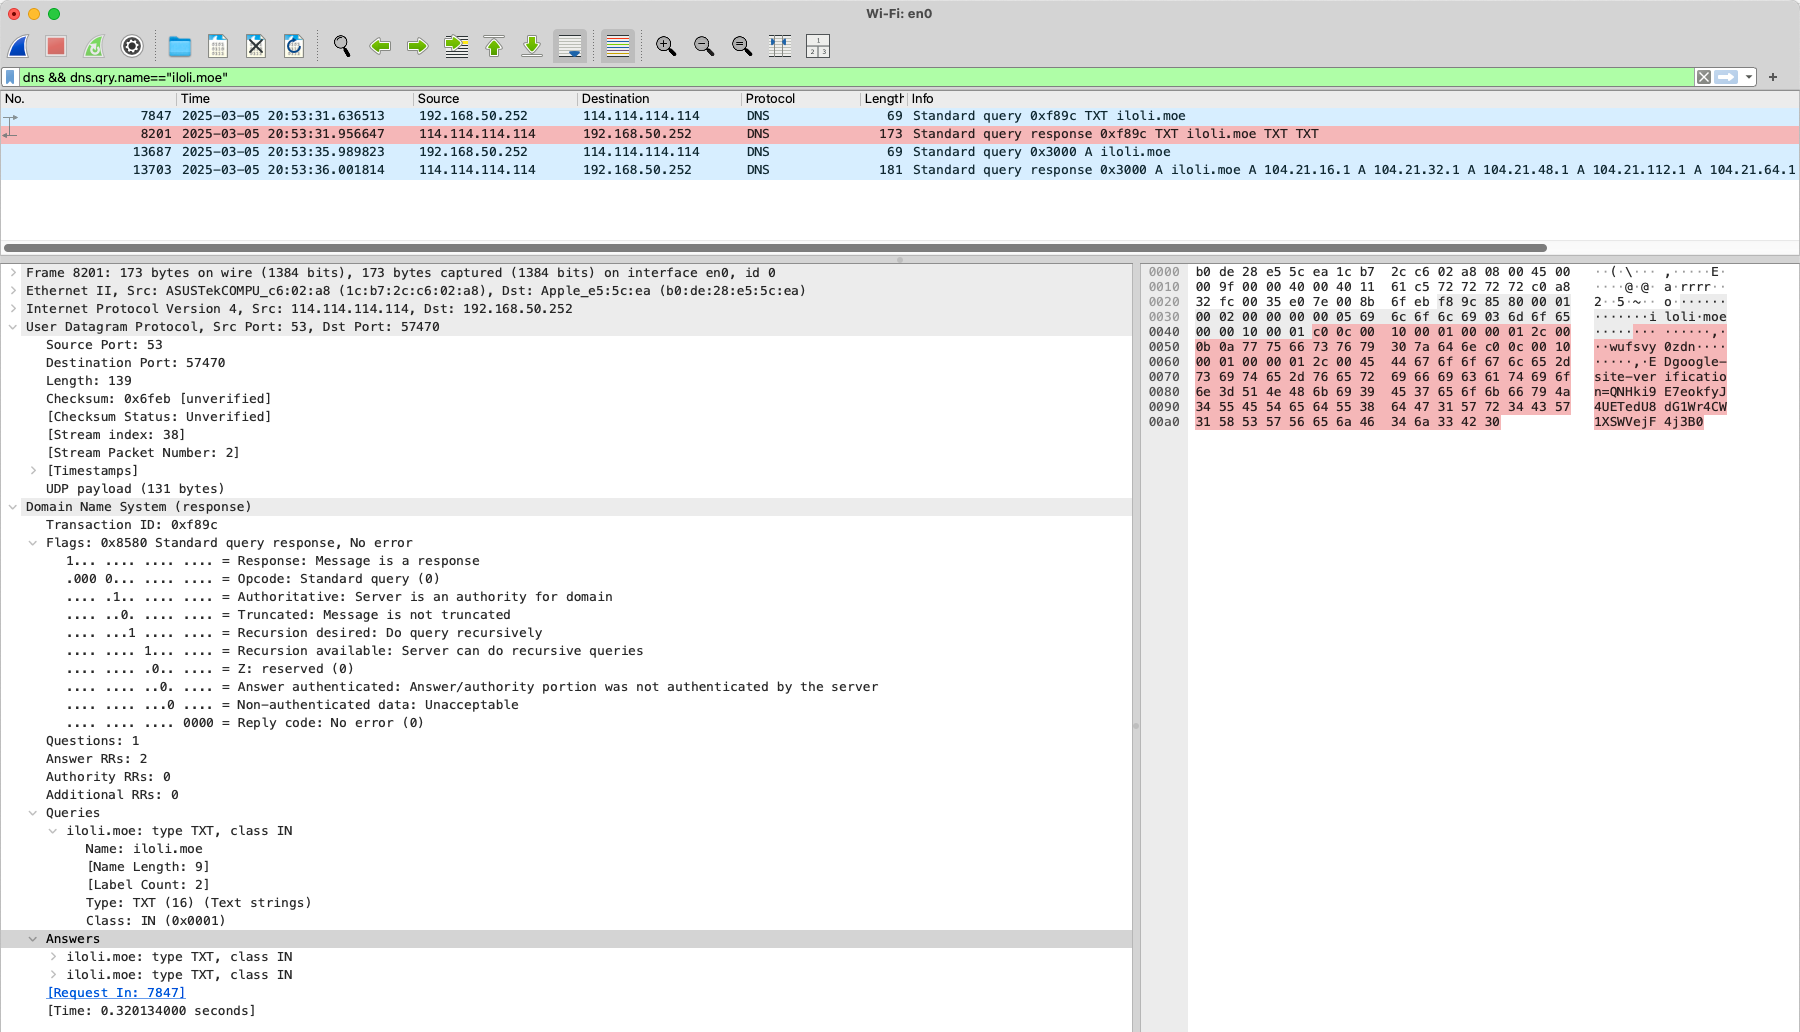Select UDP payload (131 bytes) field
Viewport: 1800px width, 1032px height.
click(x=135, y=489)
